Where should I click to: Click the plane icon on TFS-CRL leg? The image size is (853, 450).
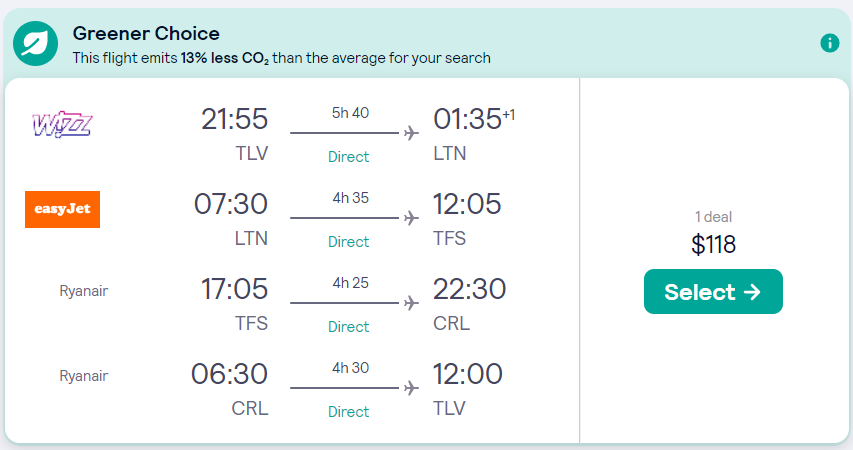[x=411, y=303]
